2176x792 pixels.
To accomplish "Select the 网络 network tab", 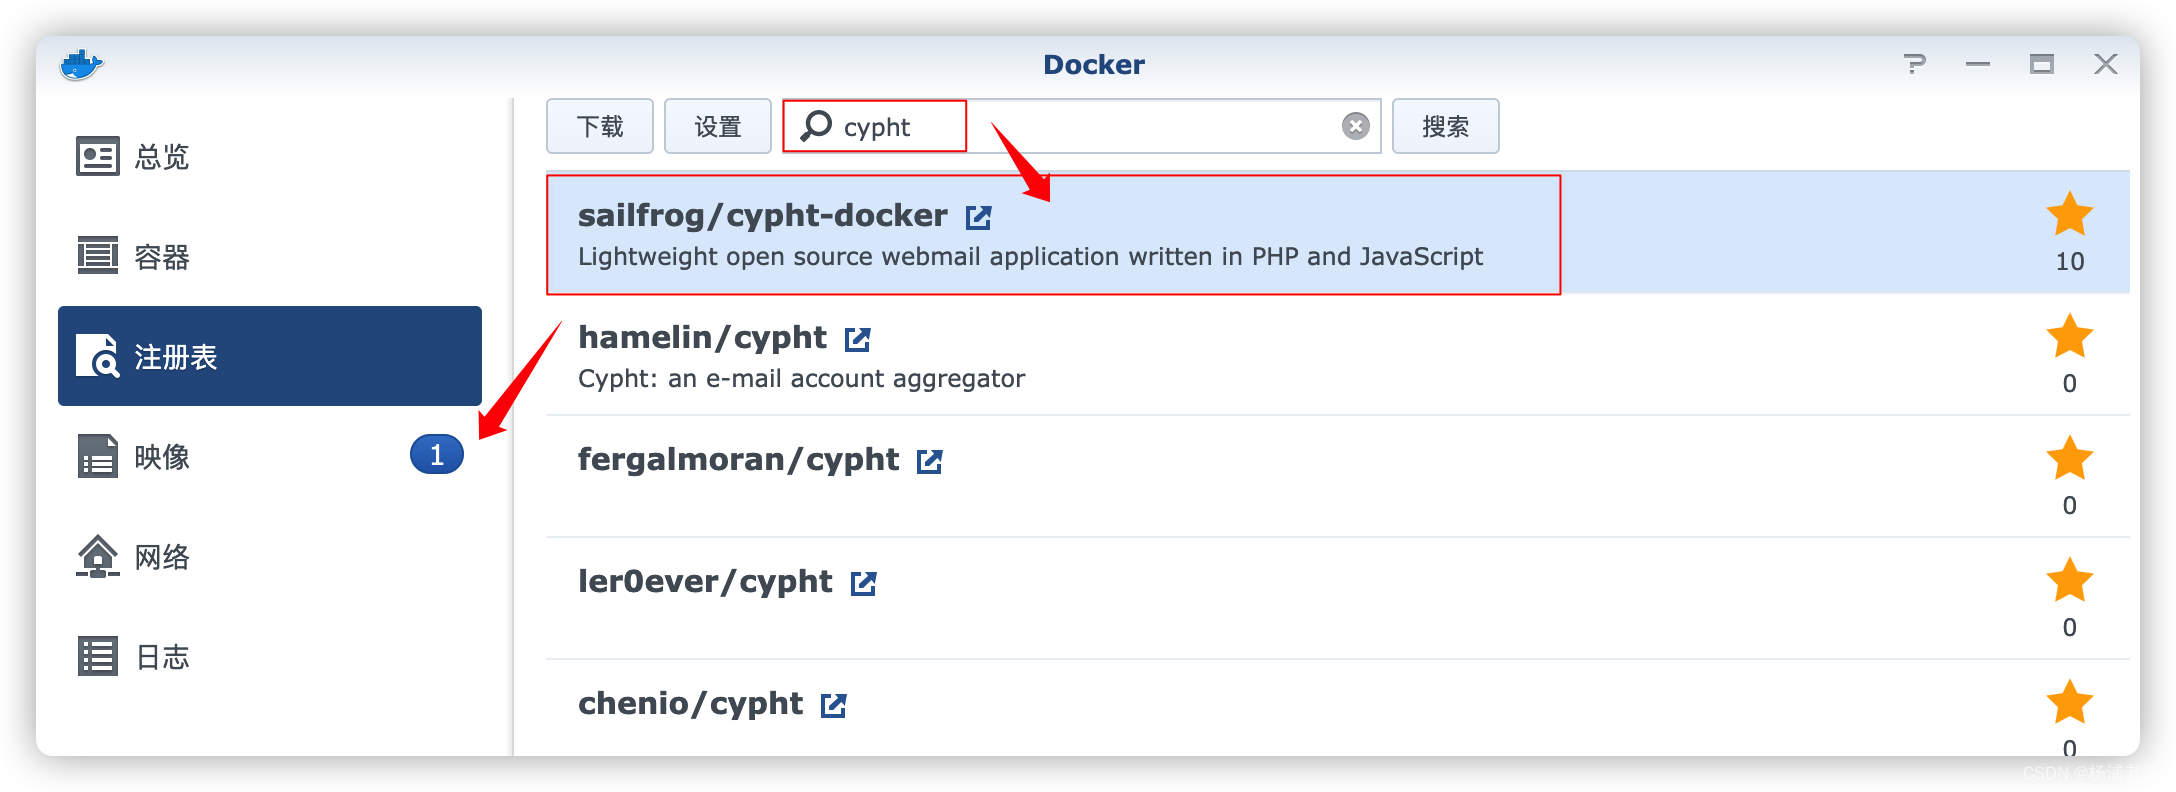I will [160, 557].
